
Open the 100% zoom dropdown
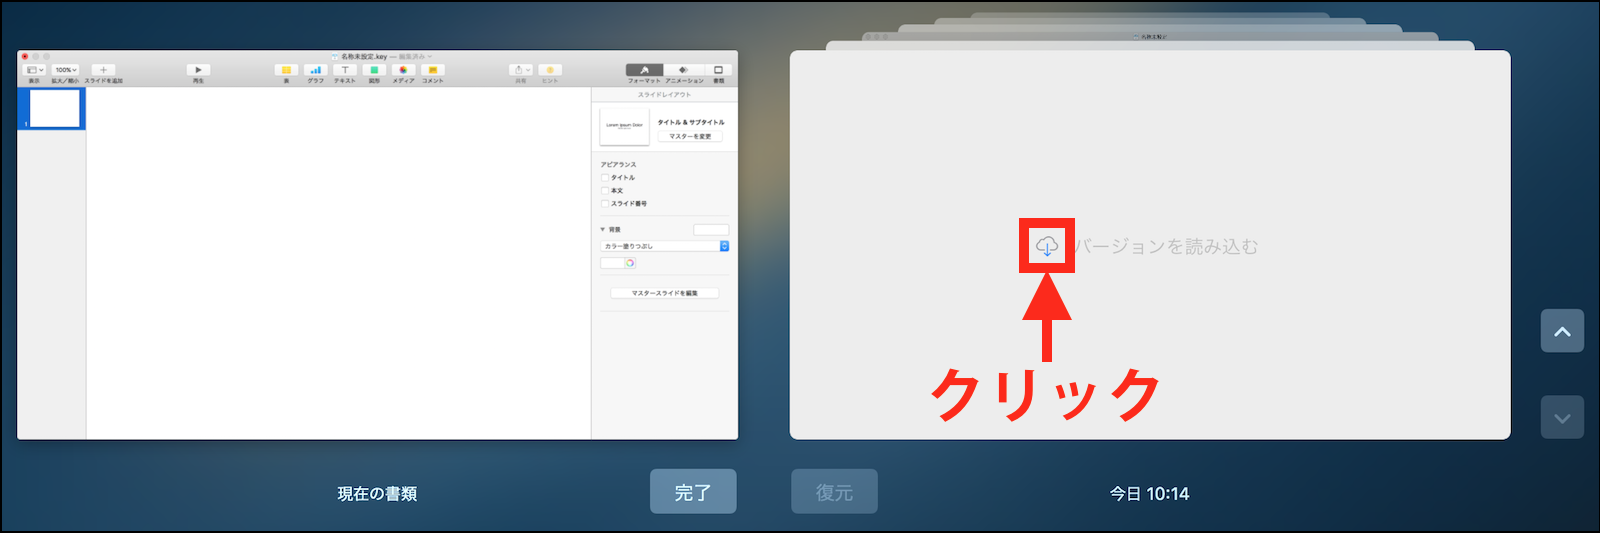pyautogui.click(x=65, y=70)
